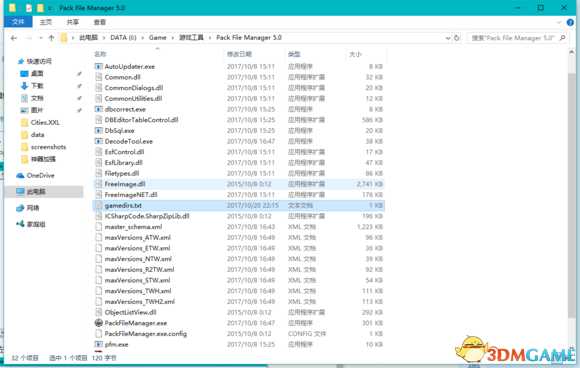580x368 pixels.
Task: Open the 下载 folder in sidebar
Action: click(37, 86)
